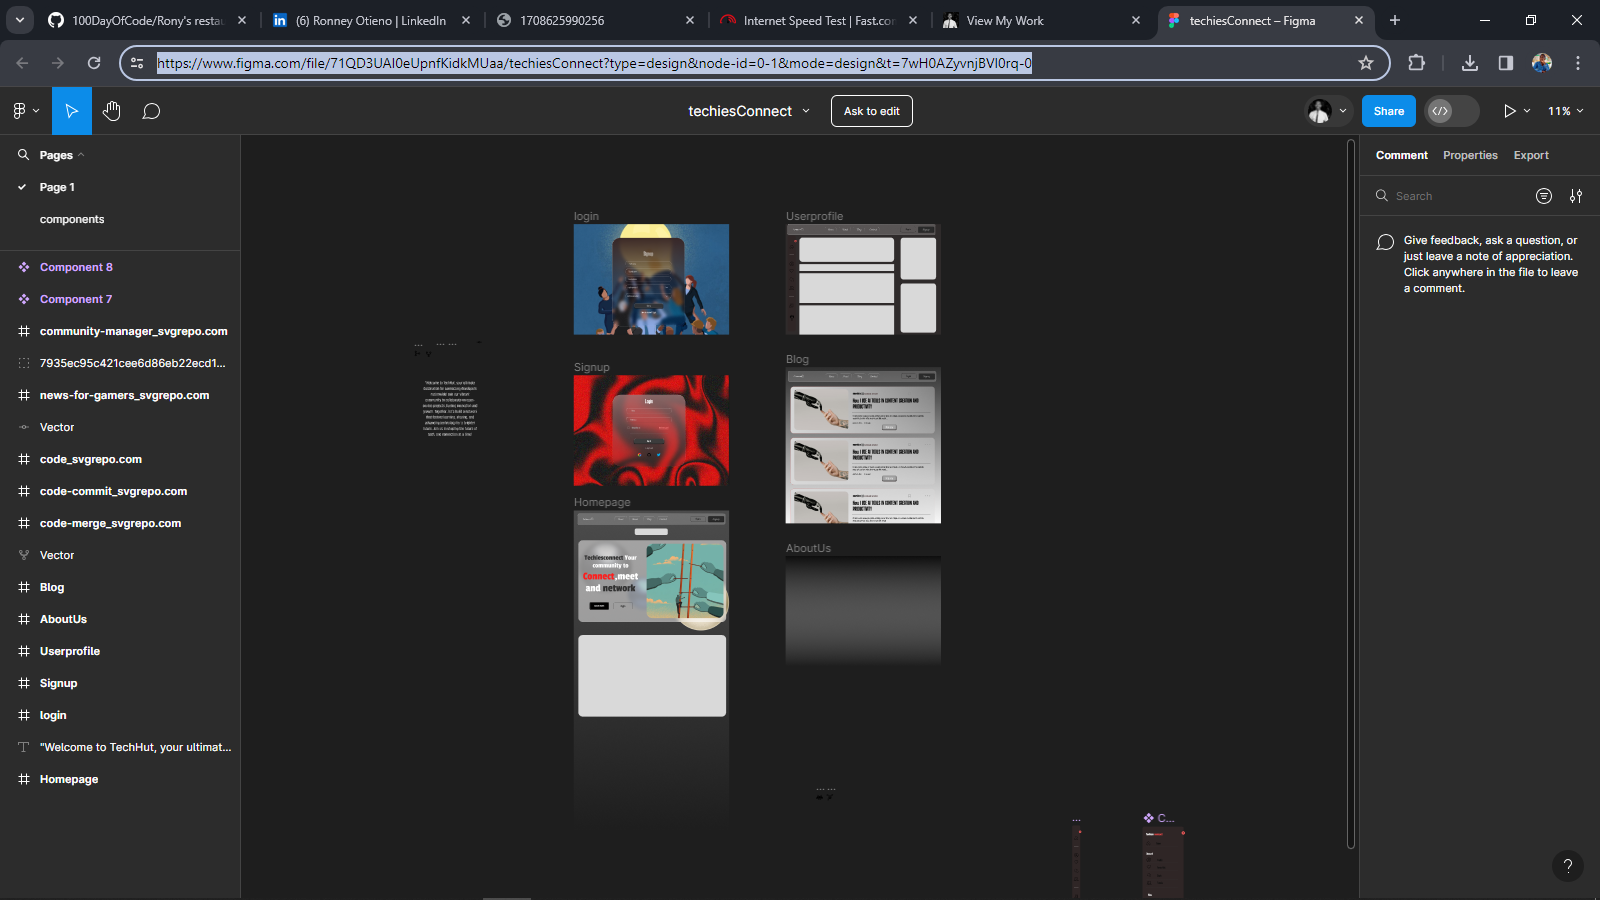Click the Blog frame on the canvas
This screenshot has height=900, width=1600.
click(863, 445)
